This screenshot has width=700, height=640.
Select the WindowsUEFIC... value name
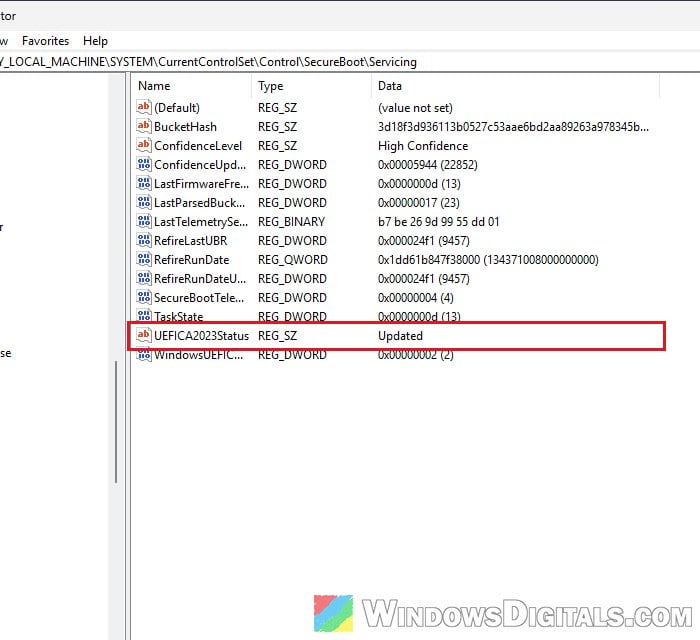199,355
